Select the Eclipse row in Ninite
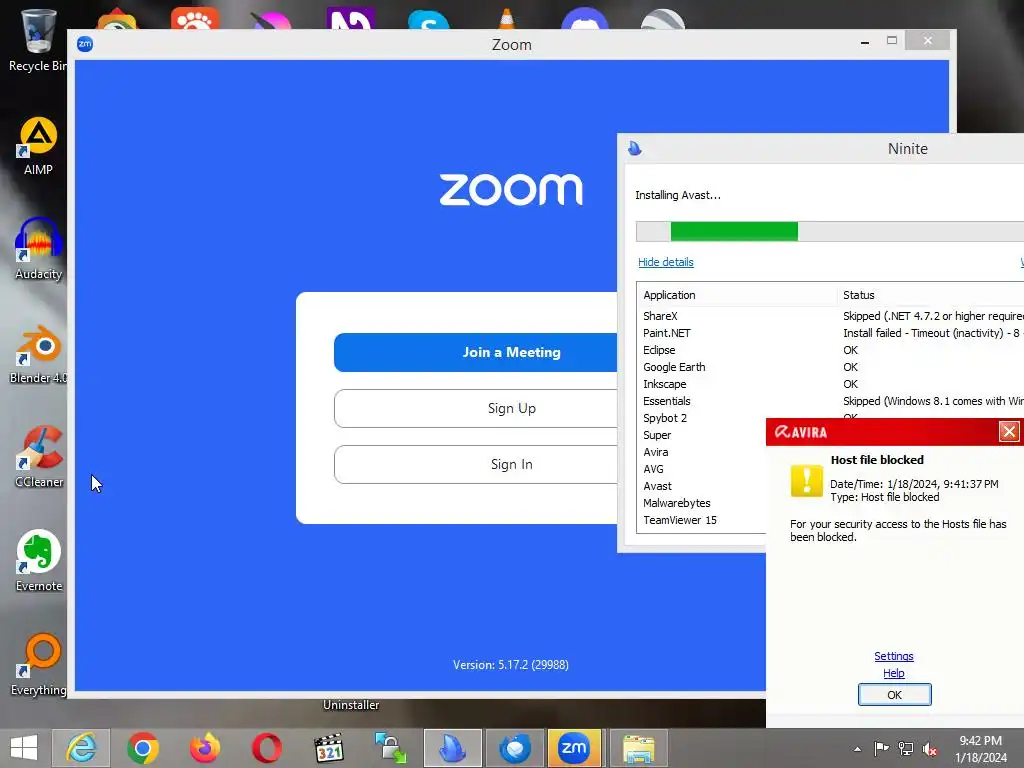The image size is (1024, 768). coord(830,350)
